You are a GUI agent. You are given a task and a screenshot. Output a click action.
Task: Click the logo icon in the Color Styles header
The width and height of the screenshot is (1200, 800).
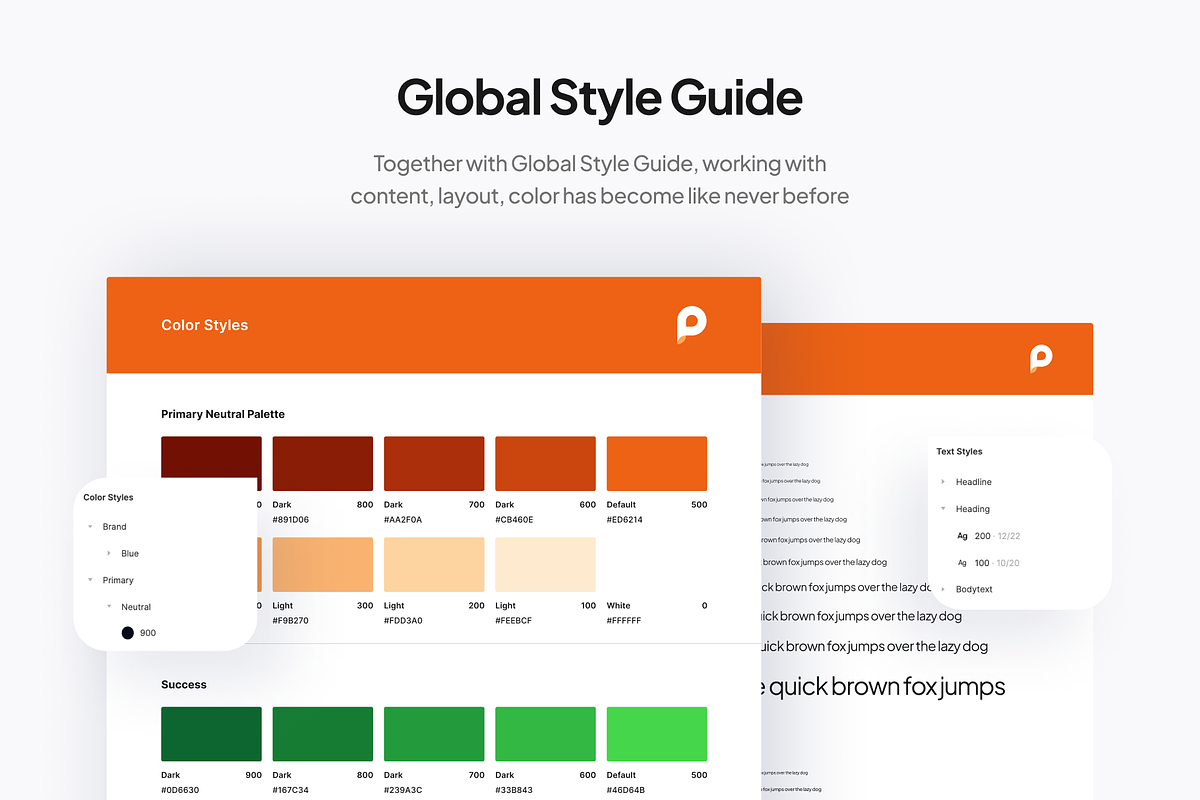(691, 325)
